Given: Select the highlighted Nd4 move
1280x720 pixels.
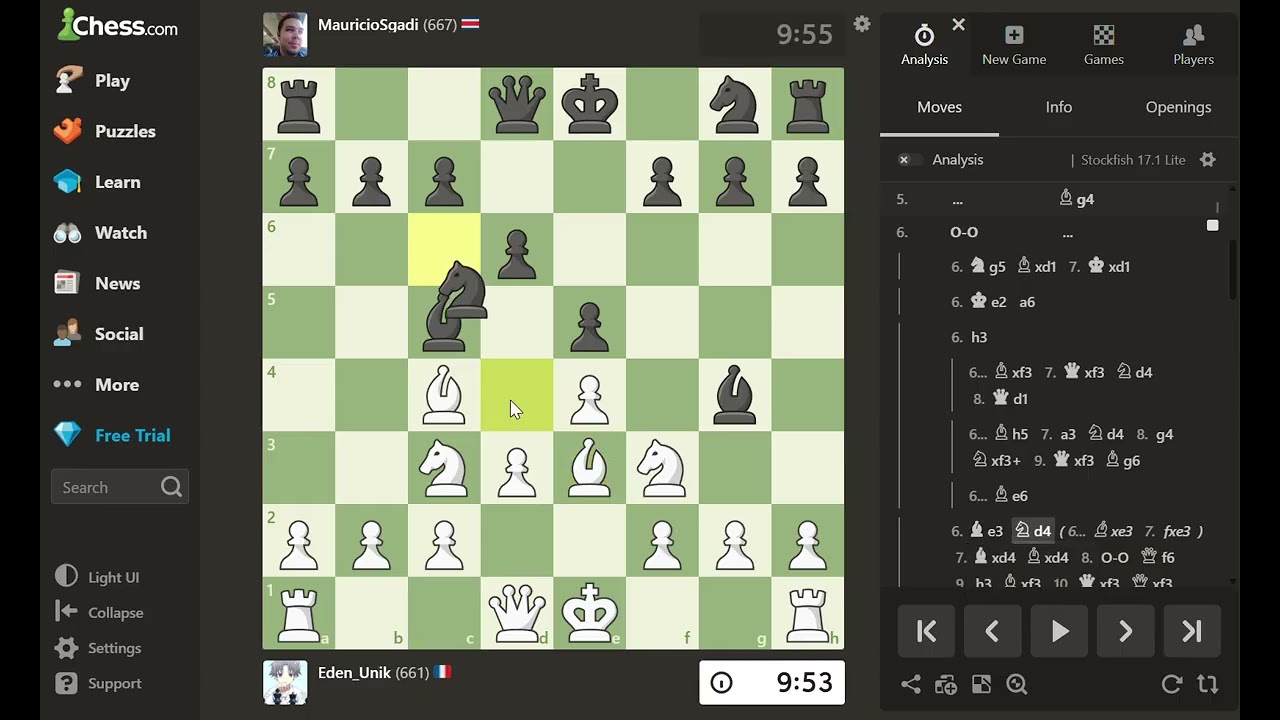Looking at the screenshot, I should tap(1033, 531).
